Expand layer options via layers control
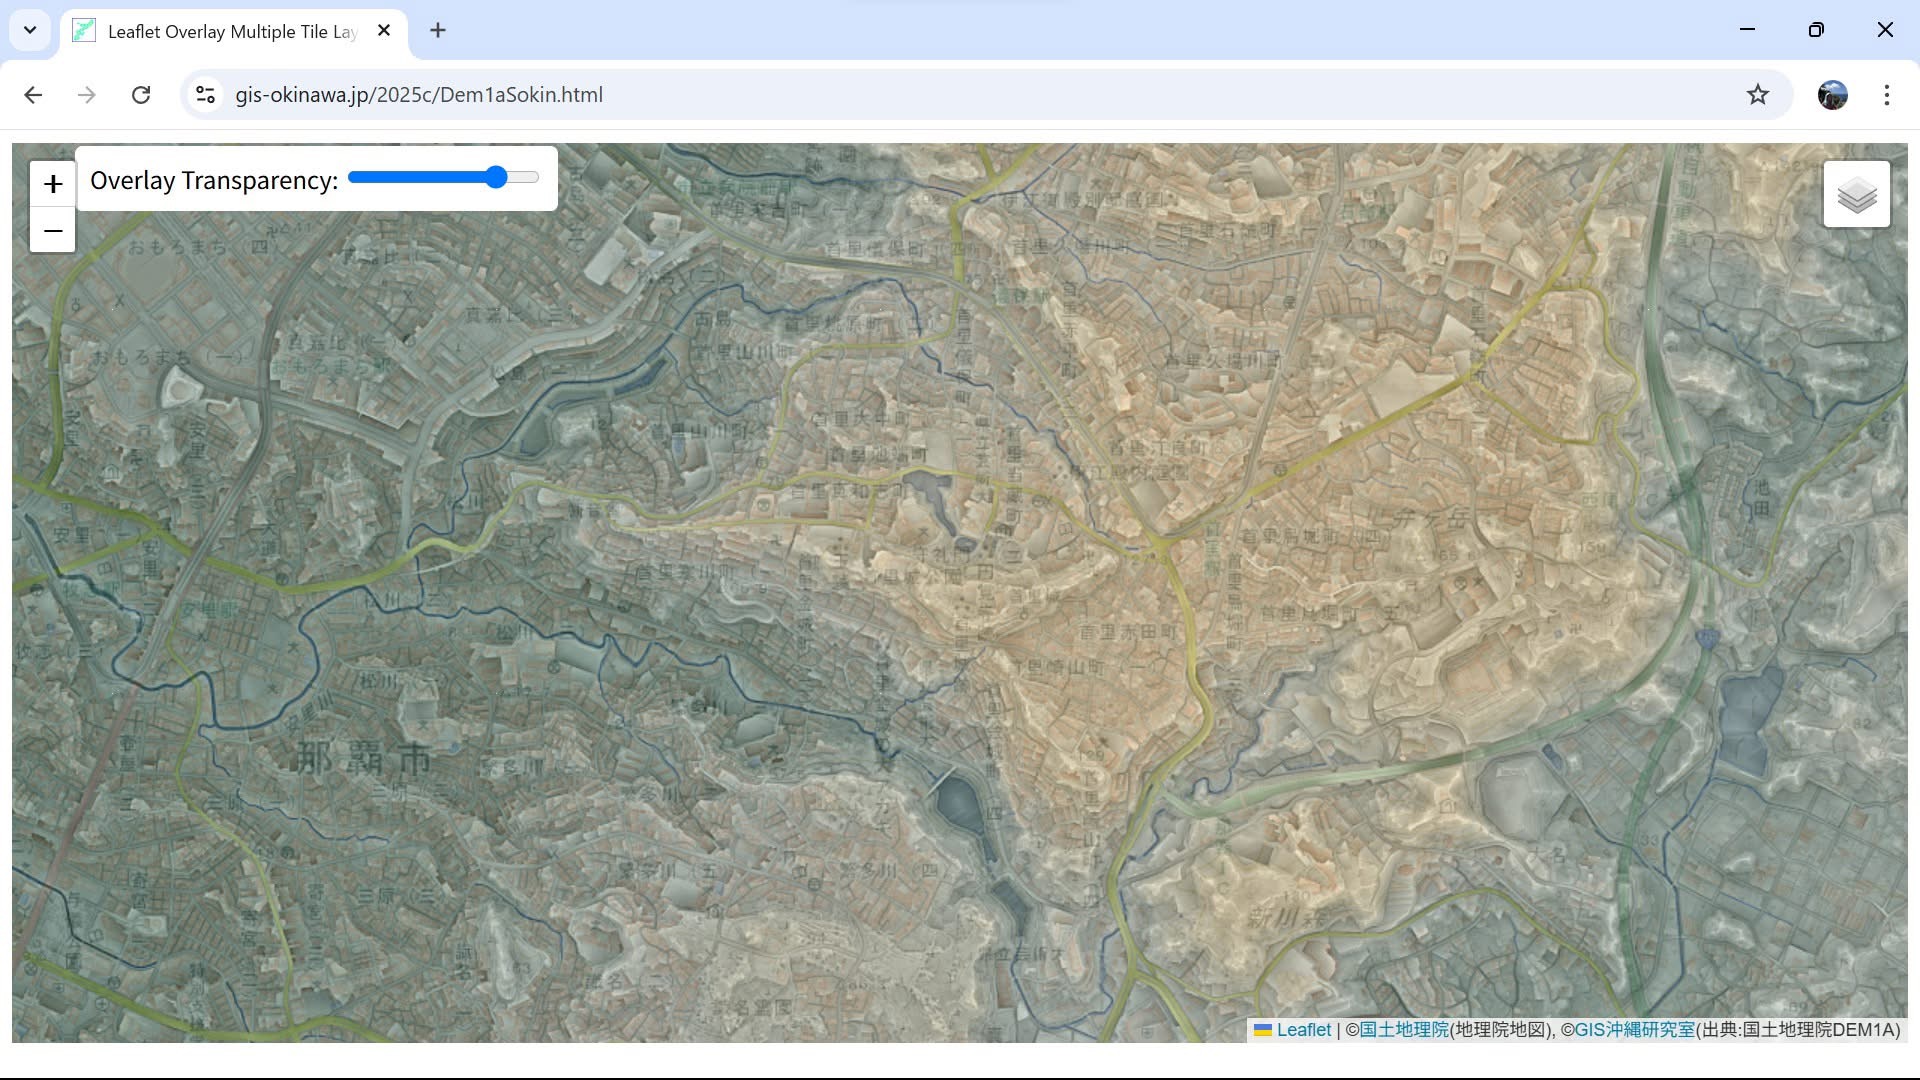The height and width of the screenshot is (1080, 1920). click(1856, 194)
